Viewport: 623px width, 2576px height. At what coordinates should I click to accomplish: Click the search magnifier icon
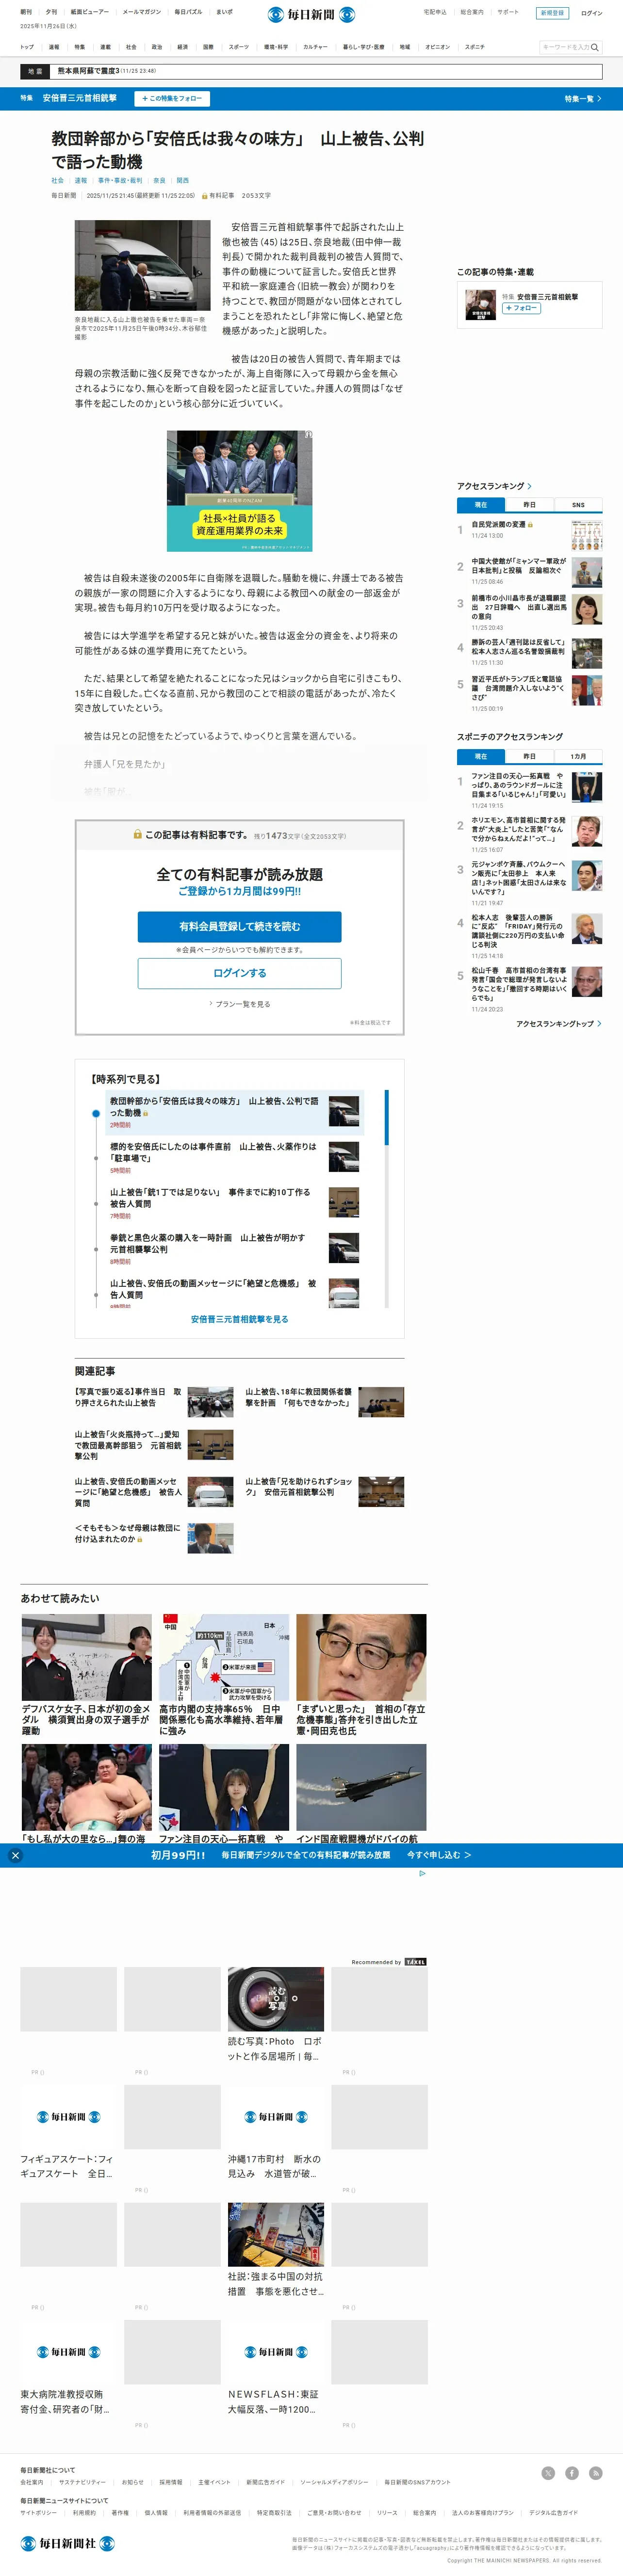(x=595, y=47)
